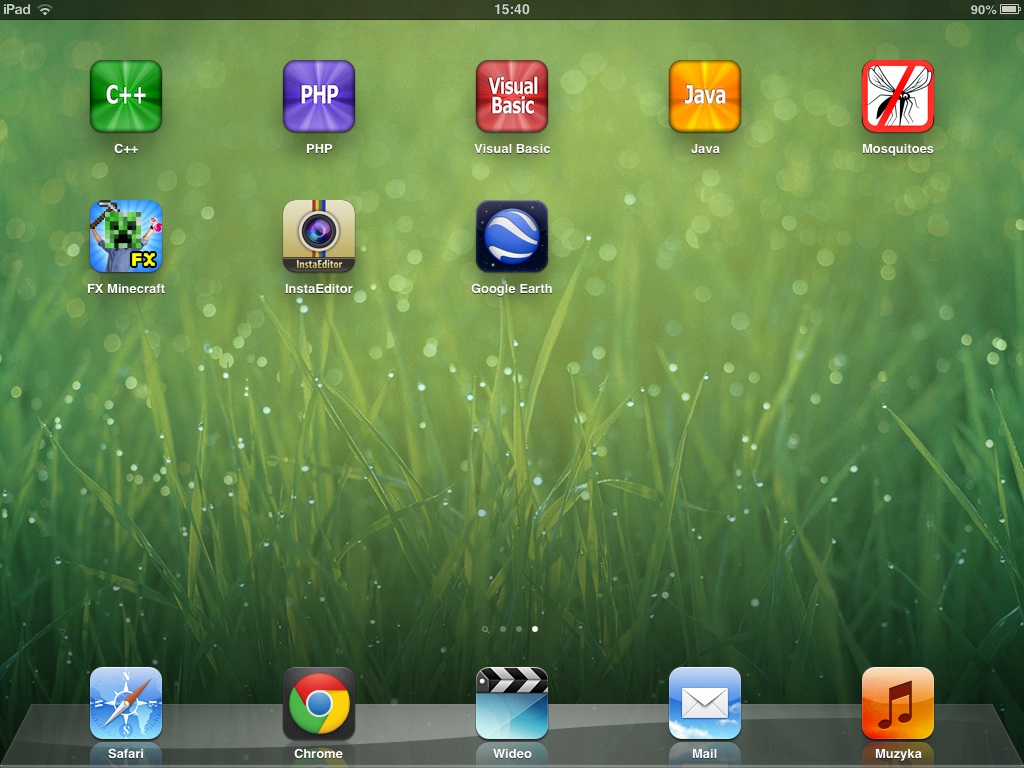
Task: Tap the battery indicator icon
Action: click(x=1010, y=9)
